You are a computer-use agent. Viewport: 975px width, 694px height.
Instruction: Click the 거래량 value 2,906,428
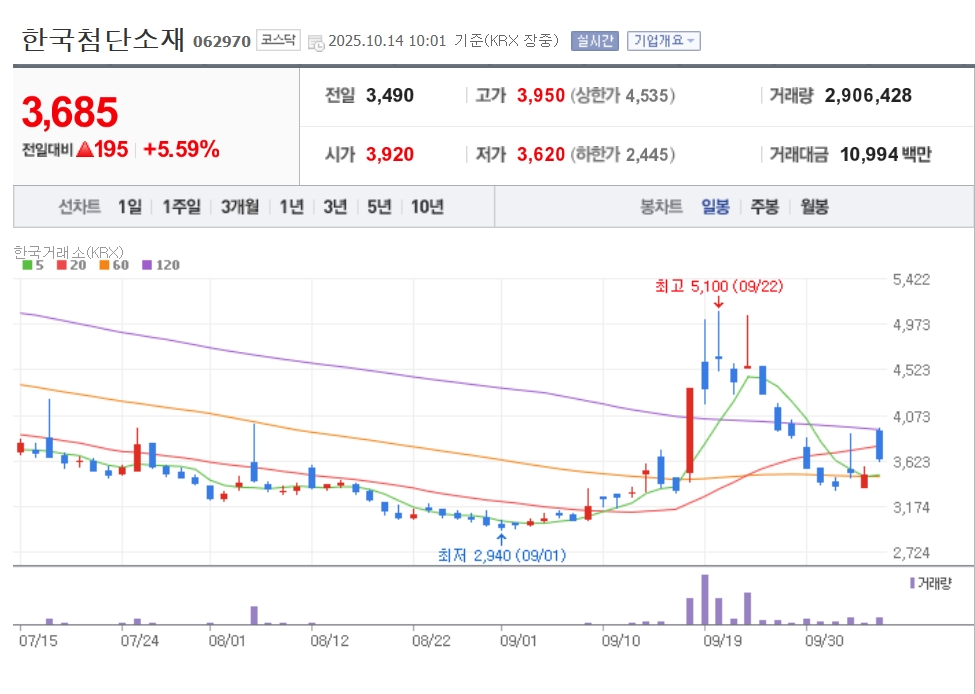pyautogui.click(x=868, y=95)
